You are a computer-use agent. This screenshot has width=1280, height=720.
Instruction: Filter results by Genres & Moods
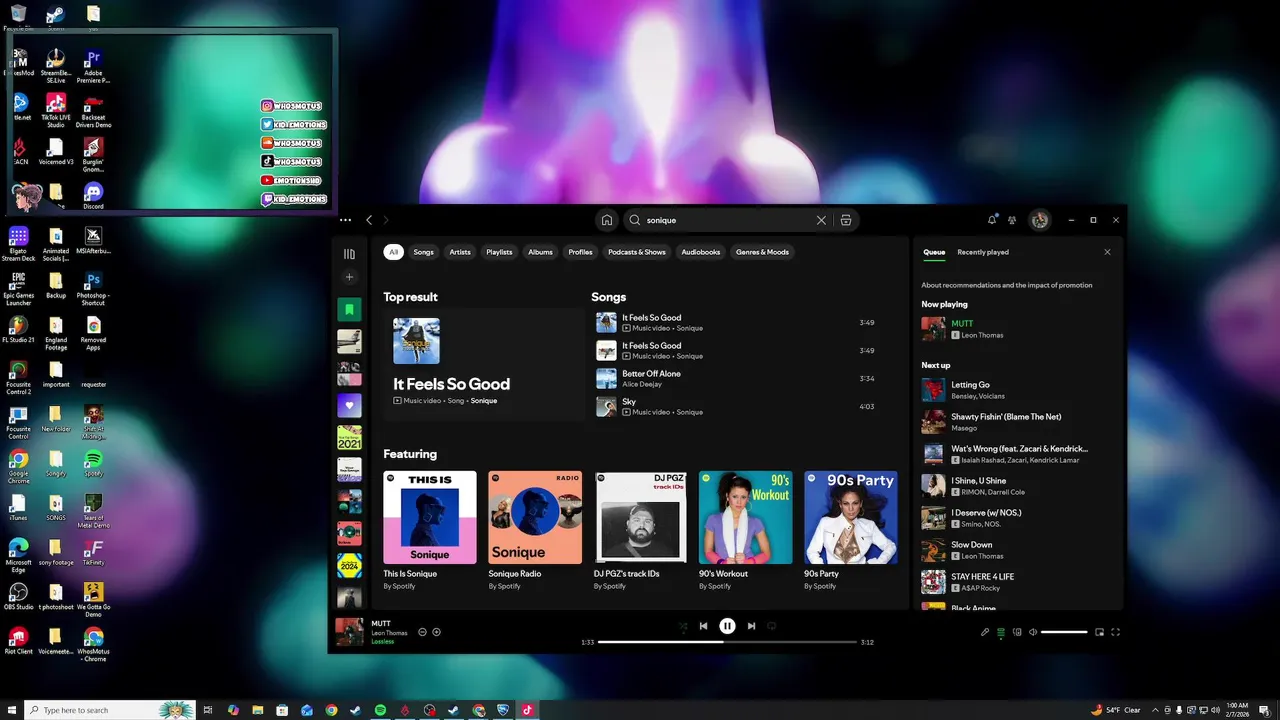(763, 252)
